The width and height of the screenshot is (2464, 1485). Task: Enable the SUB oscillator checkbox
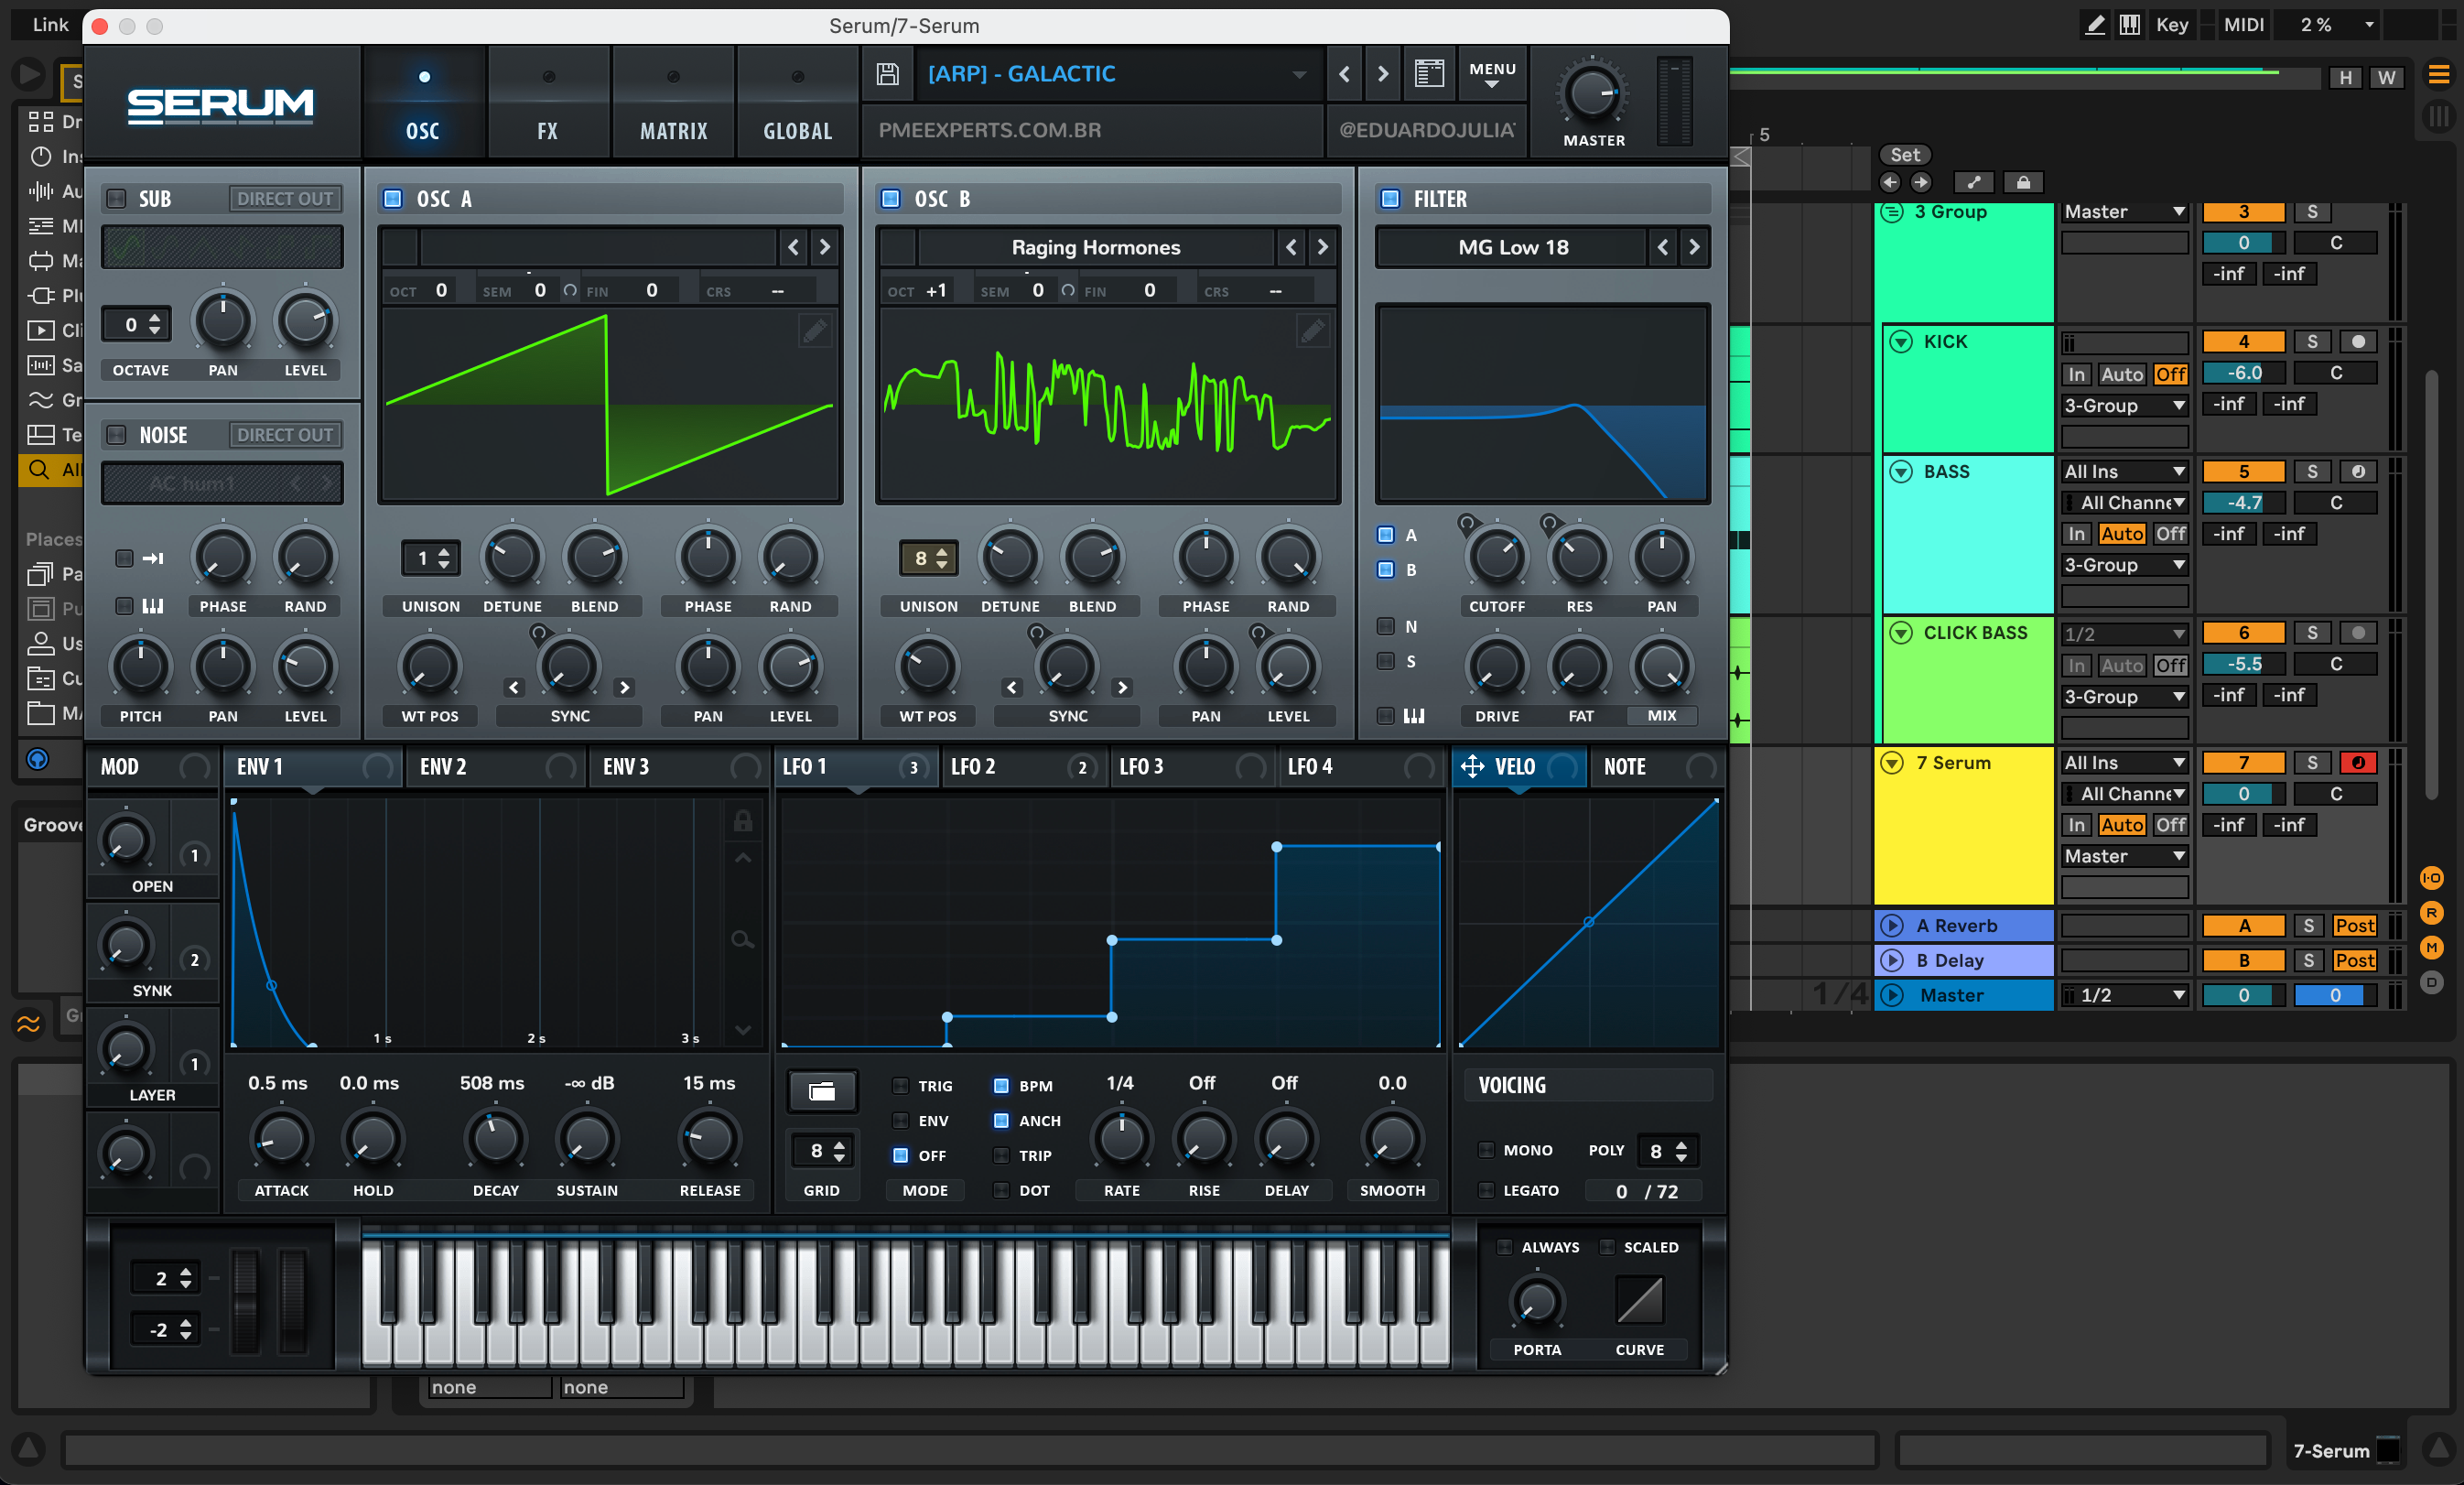coord(117,198)
